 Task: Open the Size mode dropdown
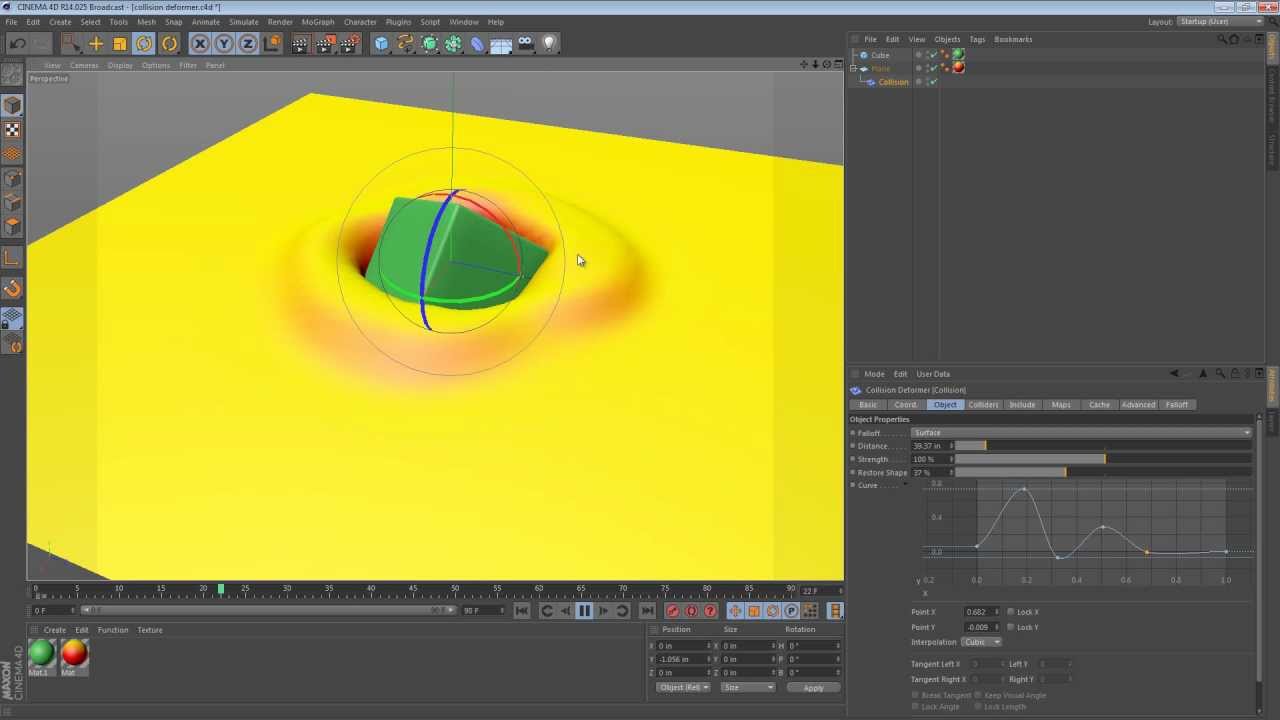pos(748,688)
